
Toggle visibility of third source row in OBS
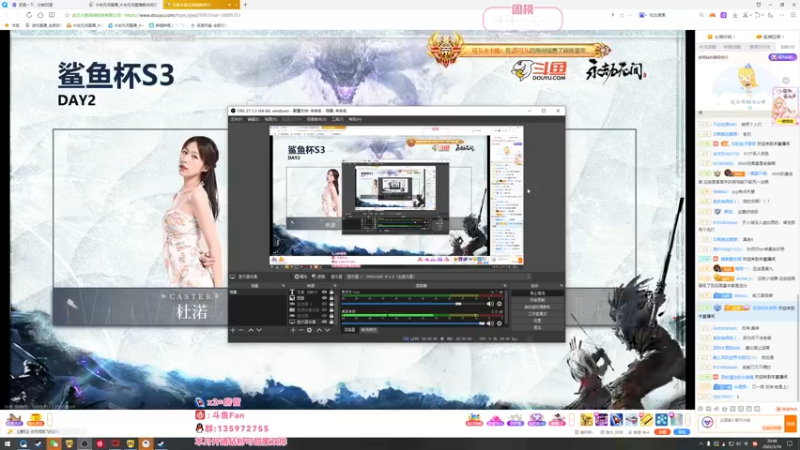point(324,304)
